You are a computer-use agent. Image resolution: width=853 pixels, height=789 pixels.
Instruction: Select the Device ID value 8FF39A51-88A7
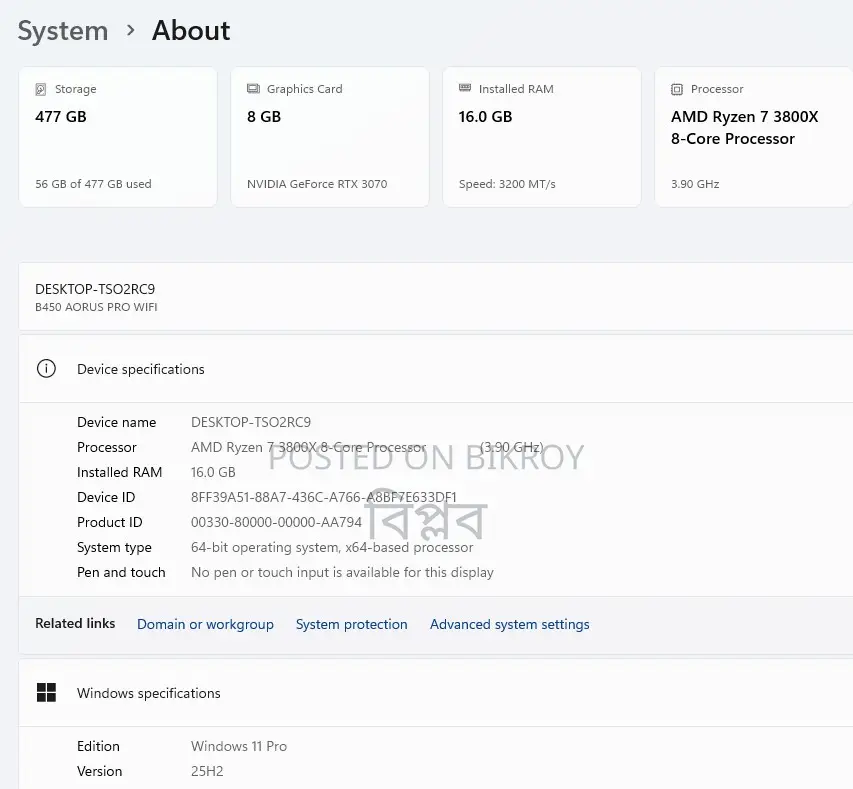pyautogui.click(x=324, y=497)
